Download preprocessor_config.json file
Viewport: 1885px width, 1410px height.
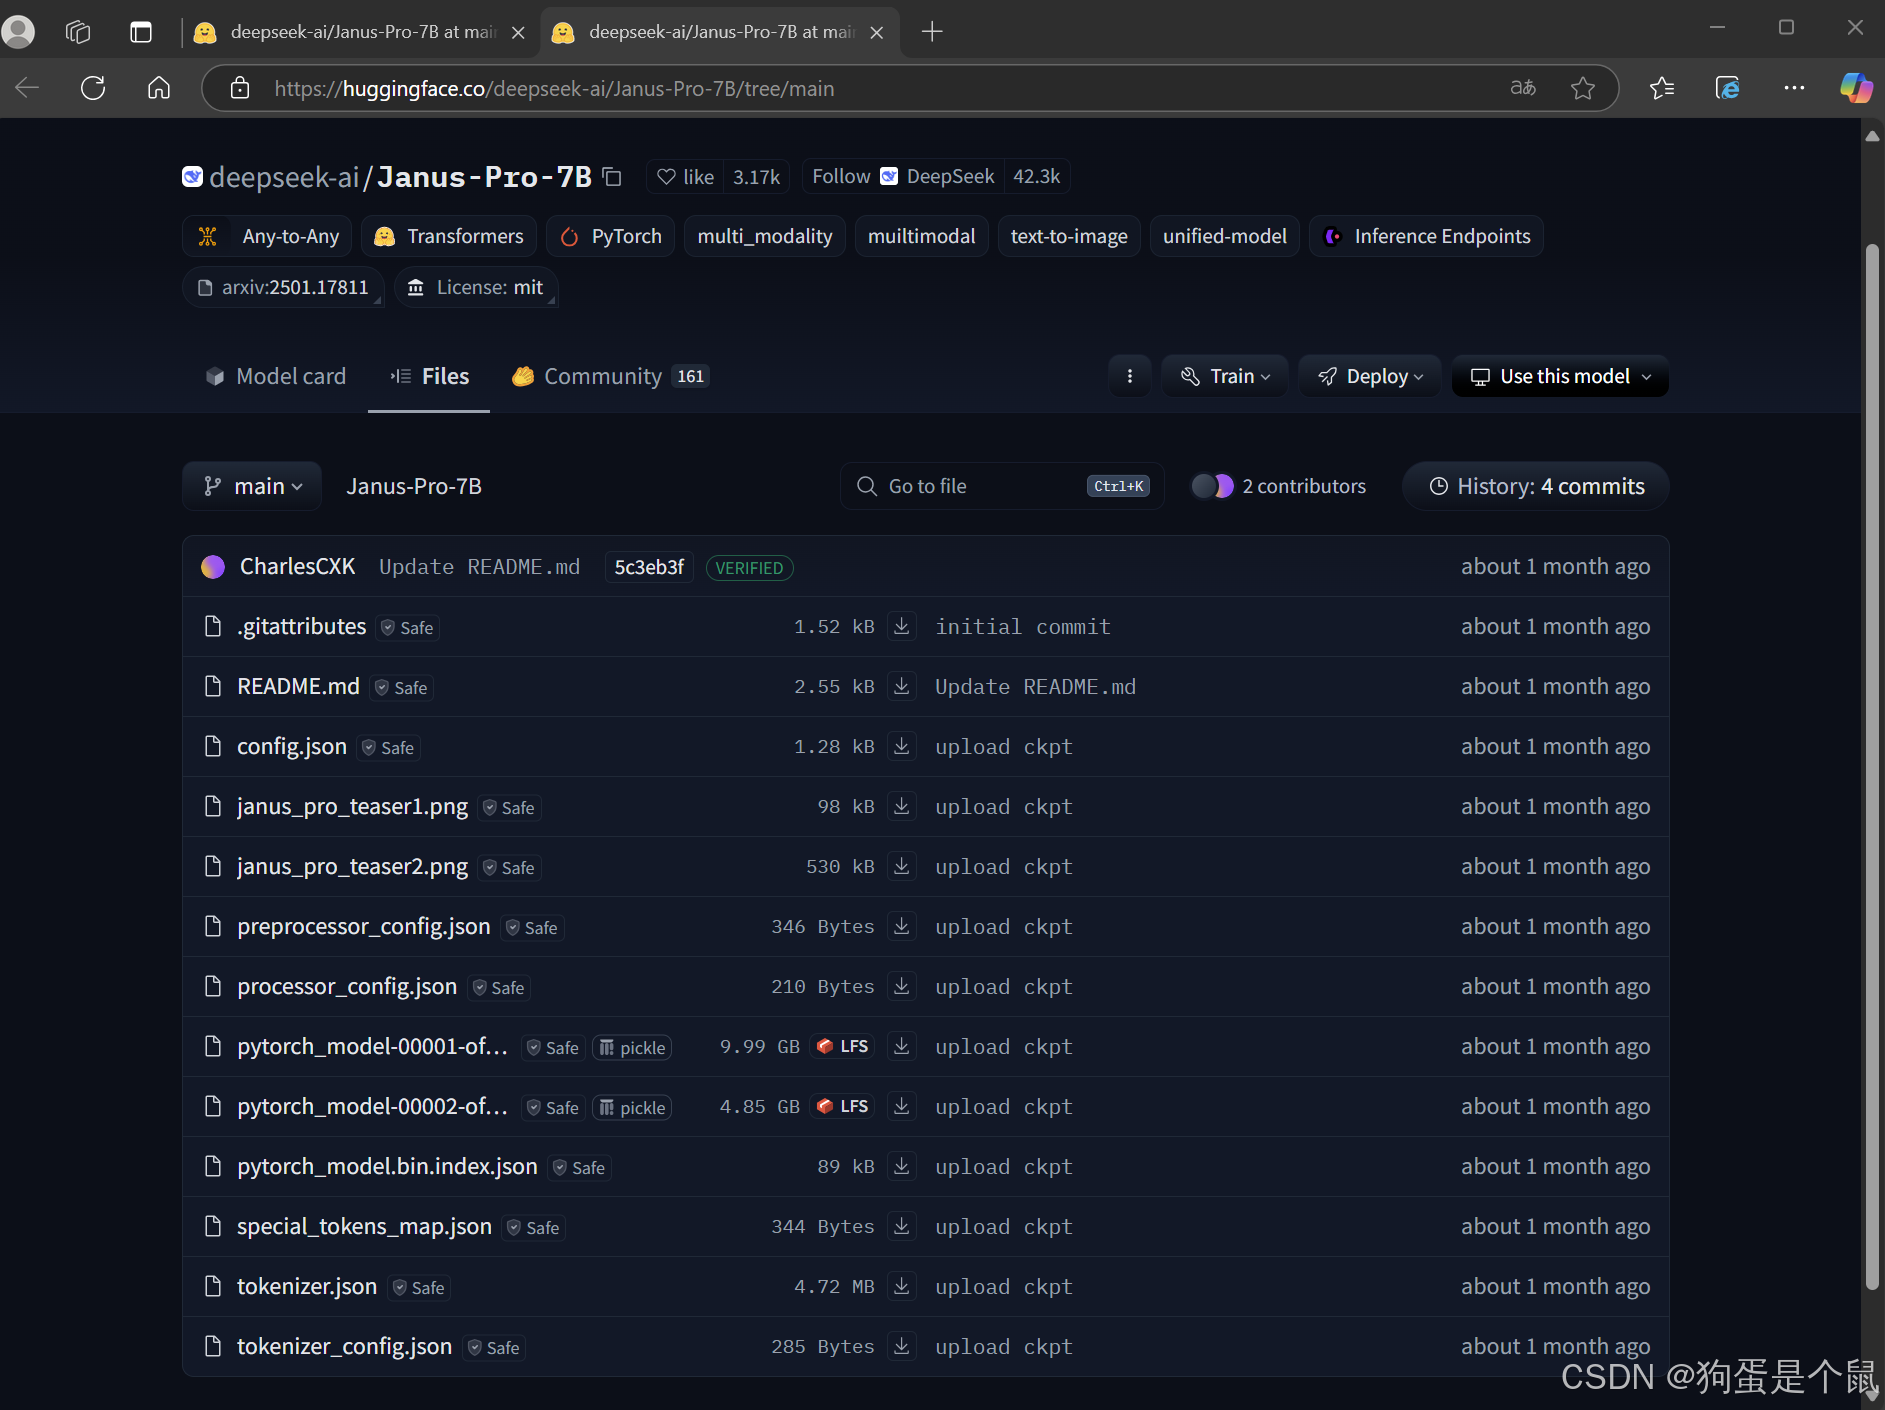coord(901,926)
